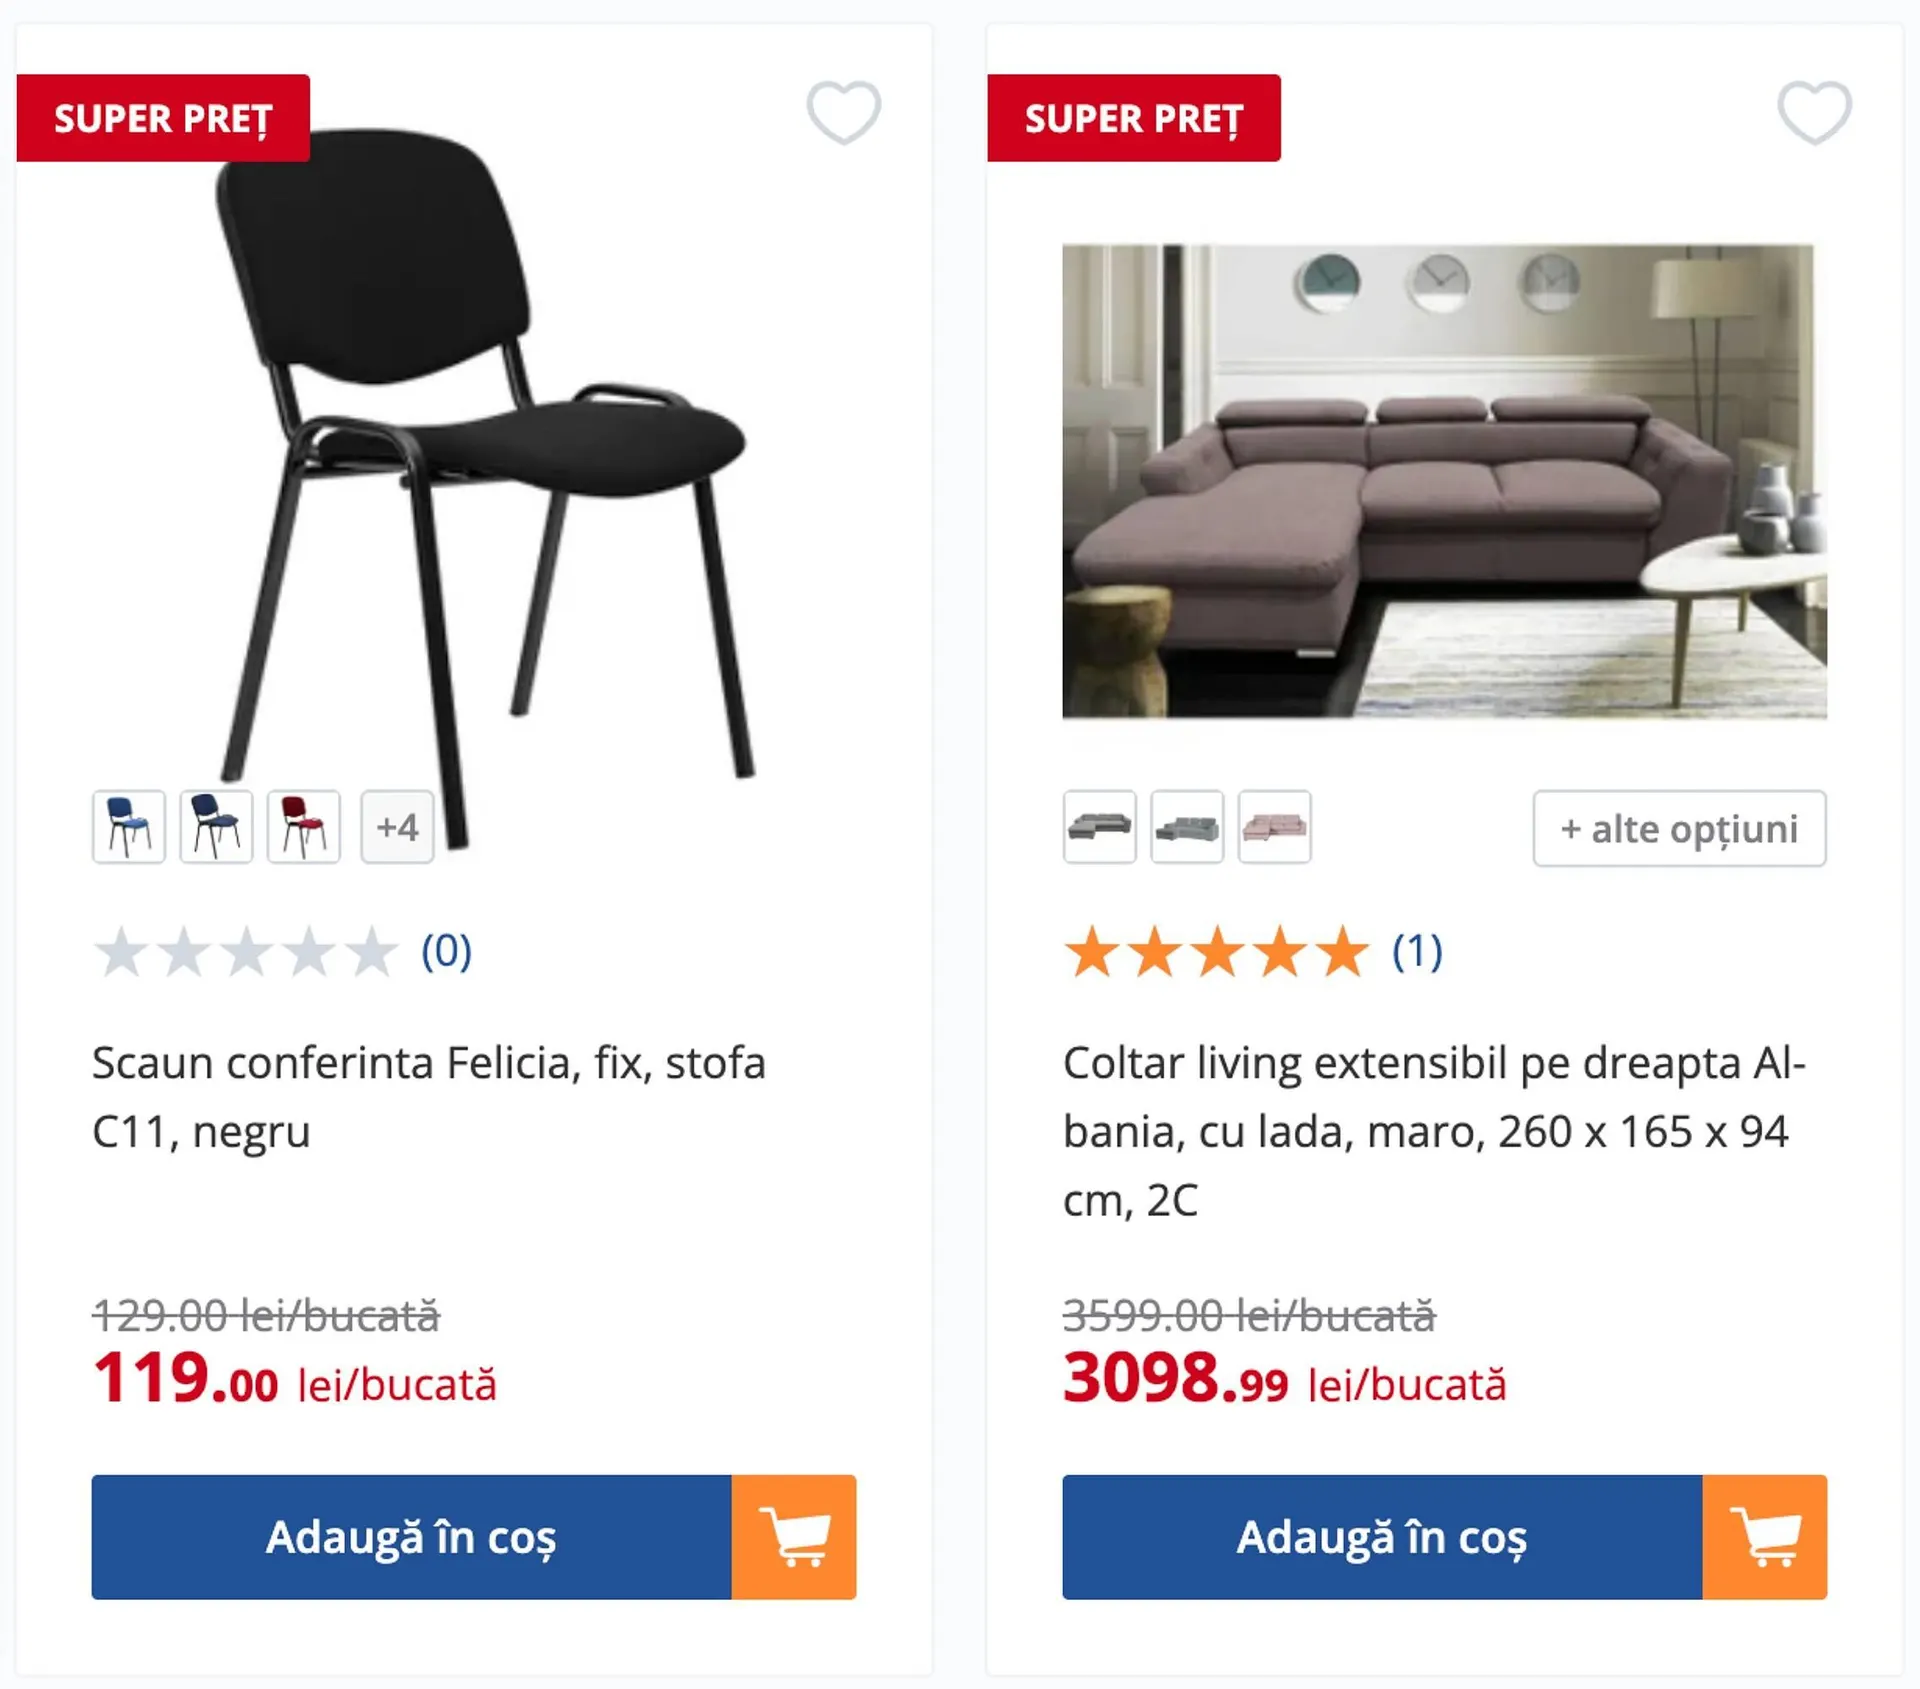Screen dimensions: 1920x1689
Task: Choose the red chair color variant
Action: click(x=304, y=827)
